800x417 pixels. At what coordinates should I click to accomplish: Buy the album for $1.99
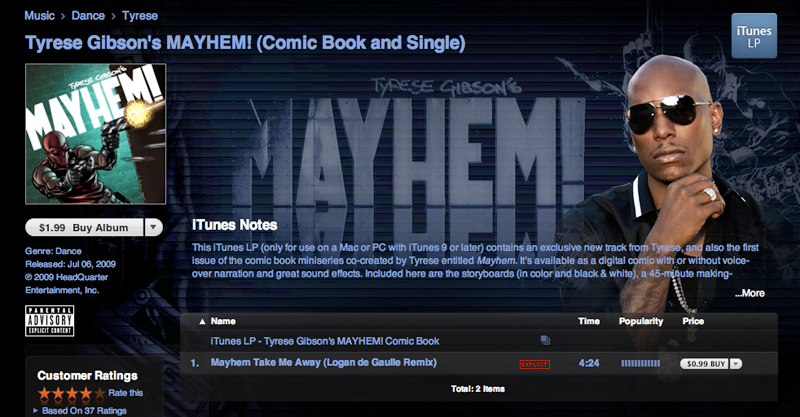[x=85, y=228]
